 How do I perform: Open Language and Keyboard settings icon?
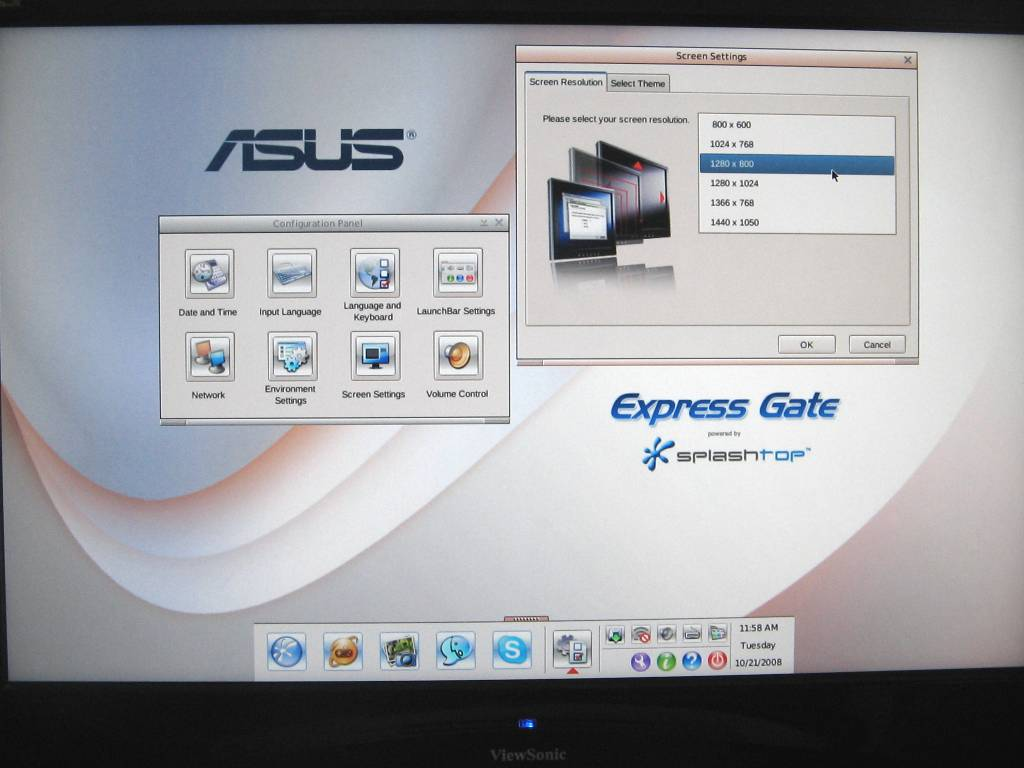(374, 272)
